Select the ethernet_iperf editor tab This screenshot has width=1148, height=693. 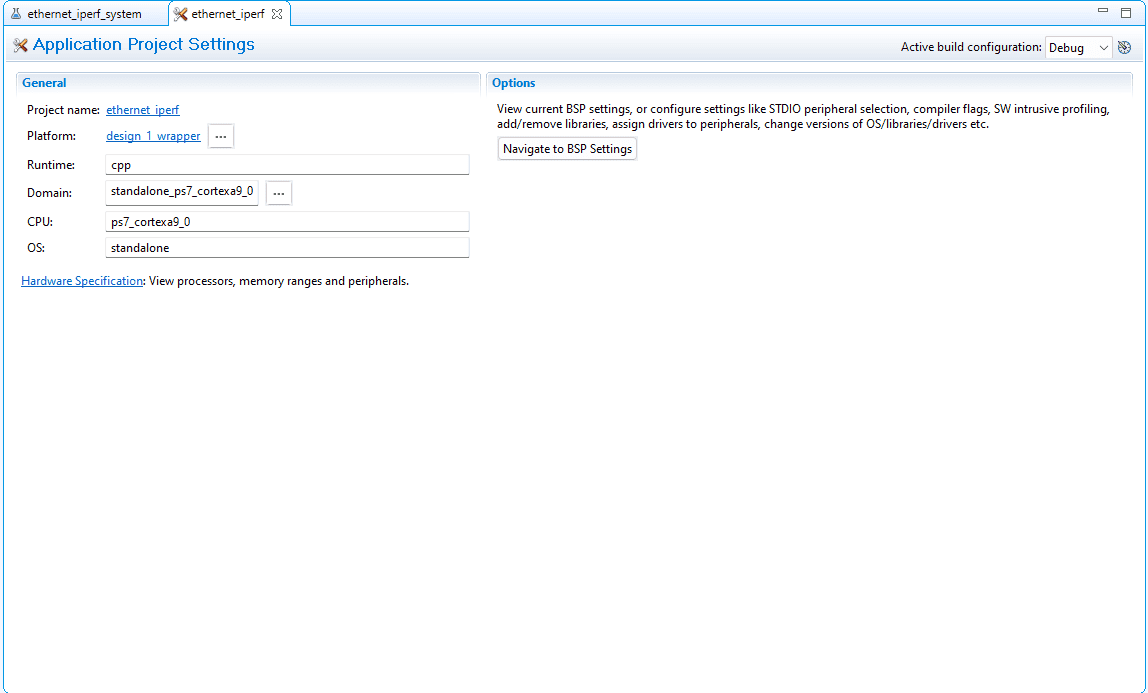[x=226, y=14]
